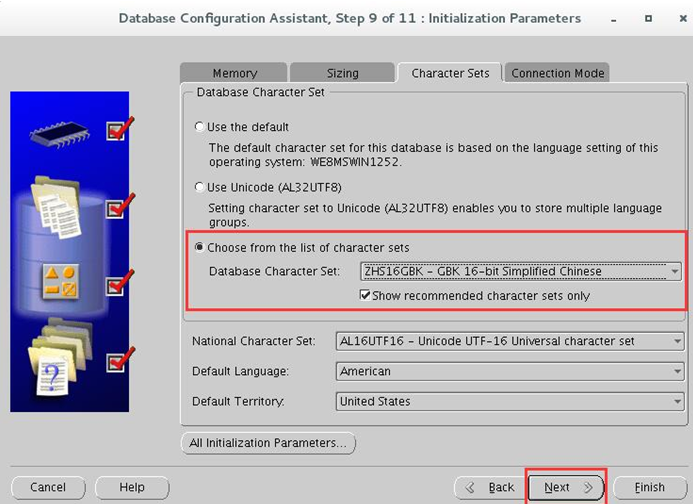
Task: Open the Default Language dropdown
Action: (510, 371)
